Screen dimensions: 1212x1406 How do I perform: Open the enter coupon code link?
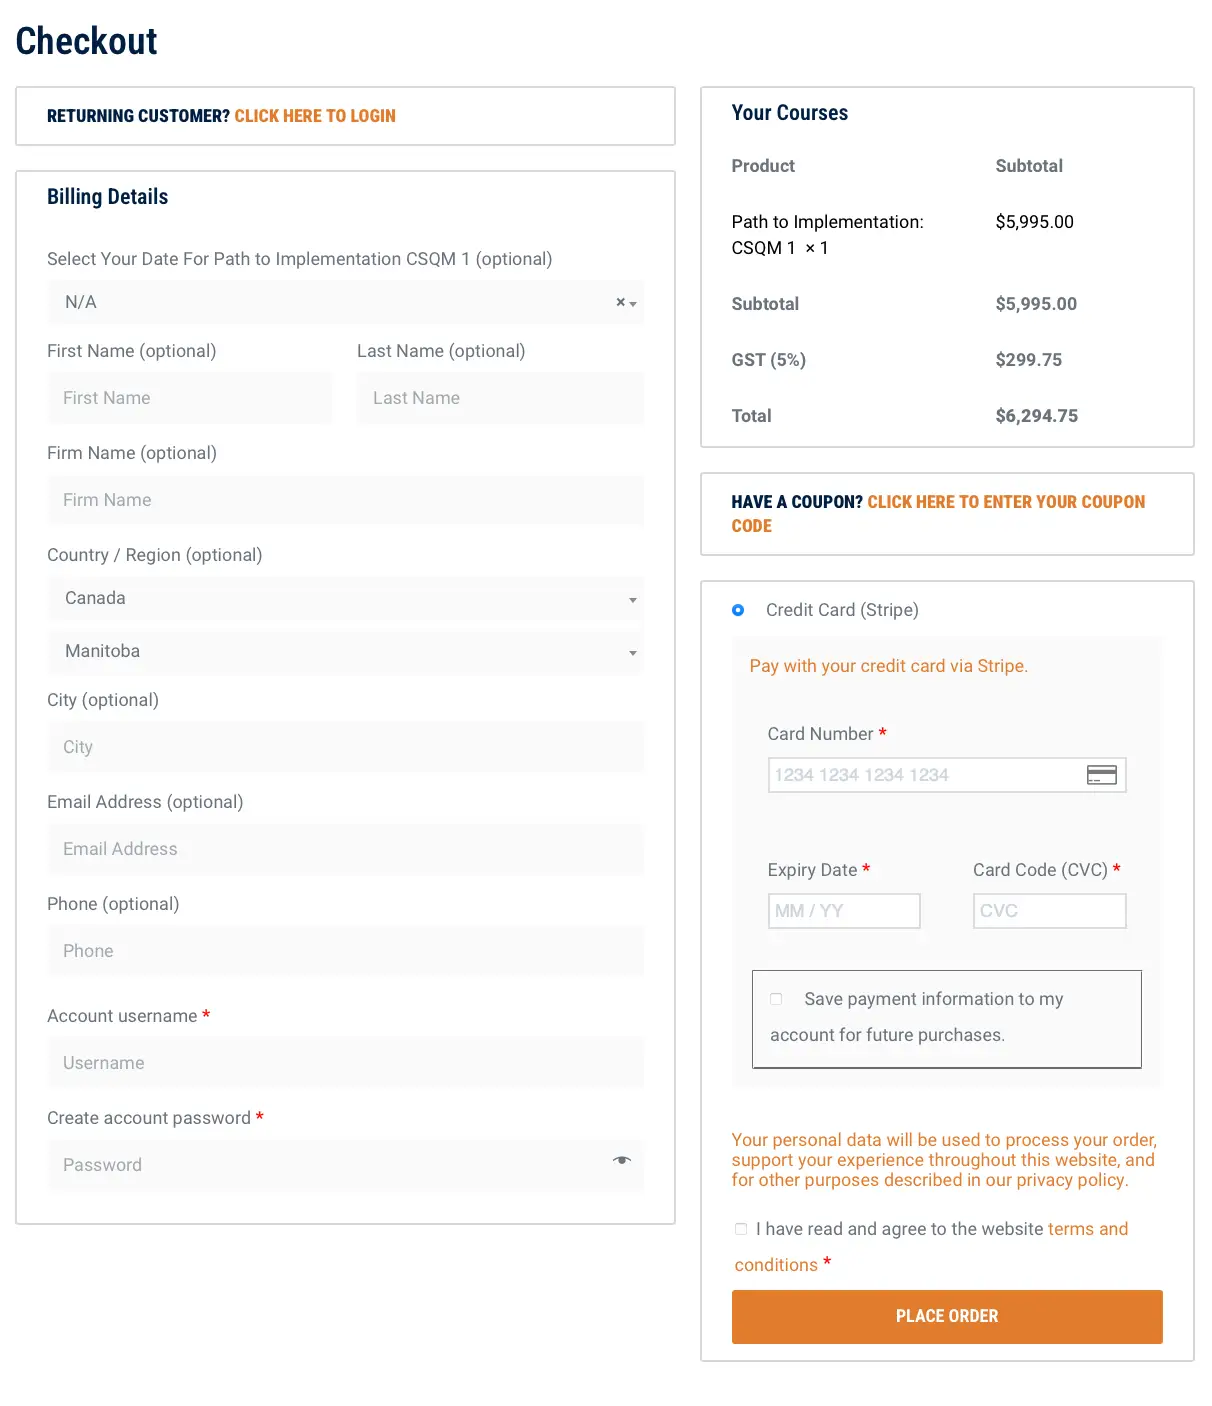point(1005,502)
